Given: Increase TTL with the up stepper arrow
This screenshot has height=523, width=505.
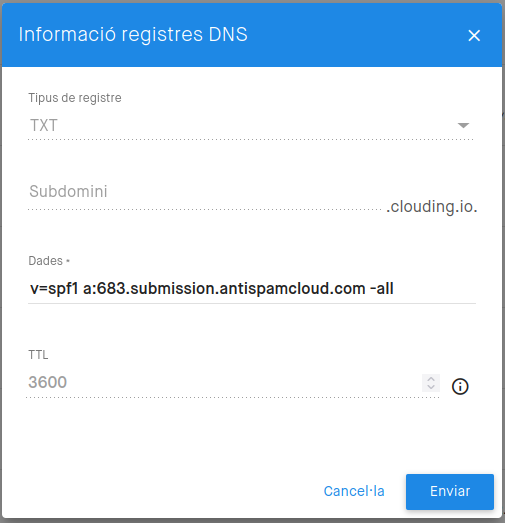Looking at the screenshot, I should coord(431,379).
